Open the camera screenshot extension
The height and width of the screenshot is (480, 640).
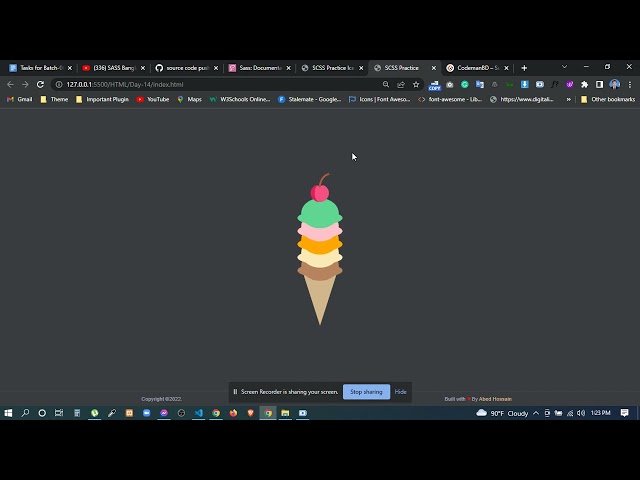tap(450, 84)
